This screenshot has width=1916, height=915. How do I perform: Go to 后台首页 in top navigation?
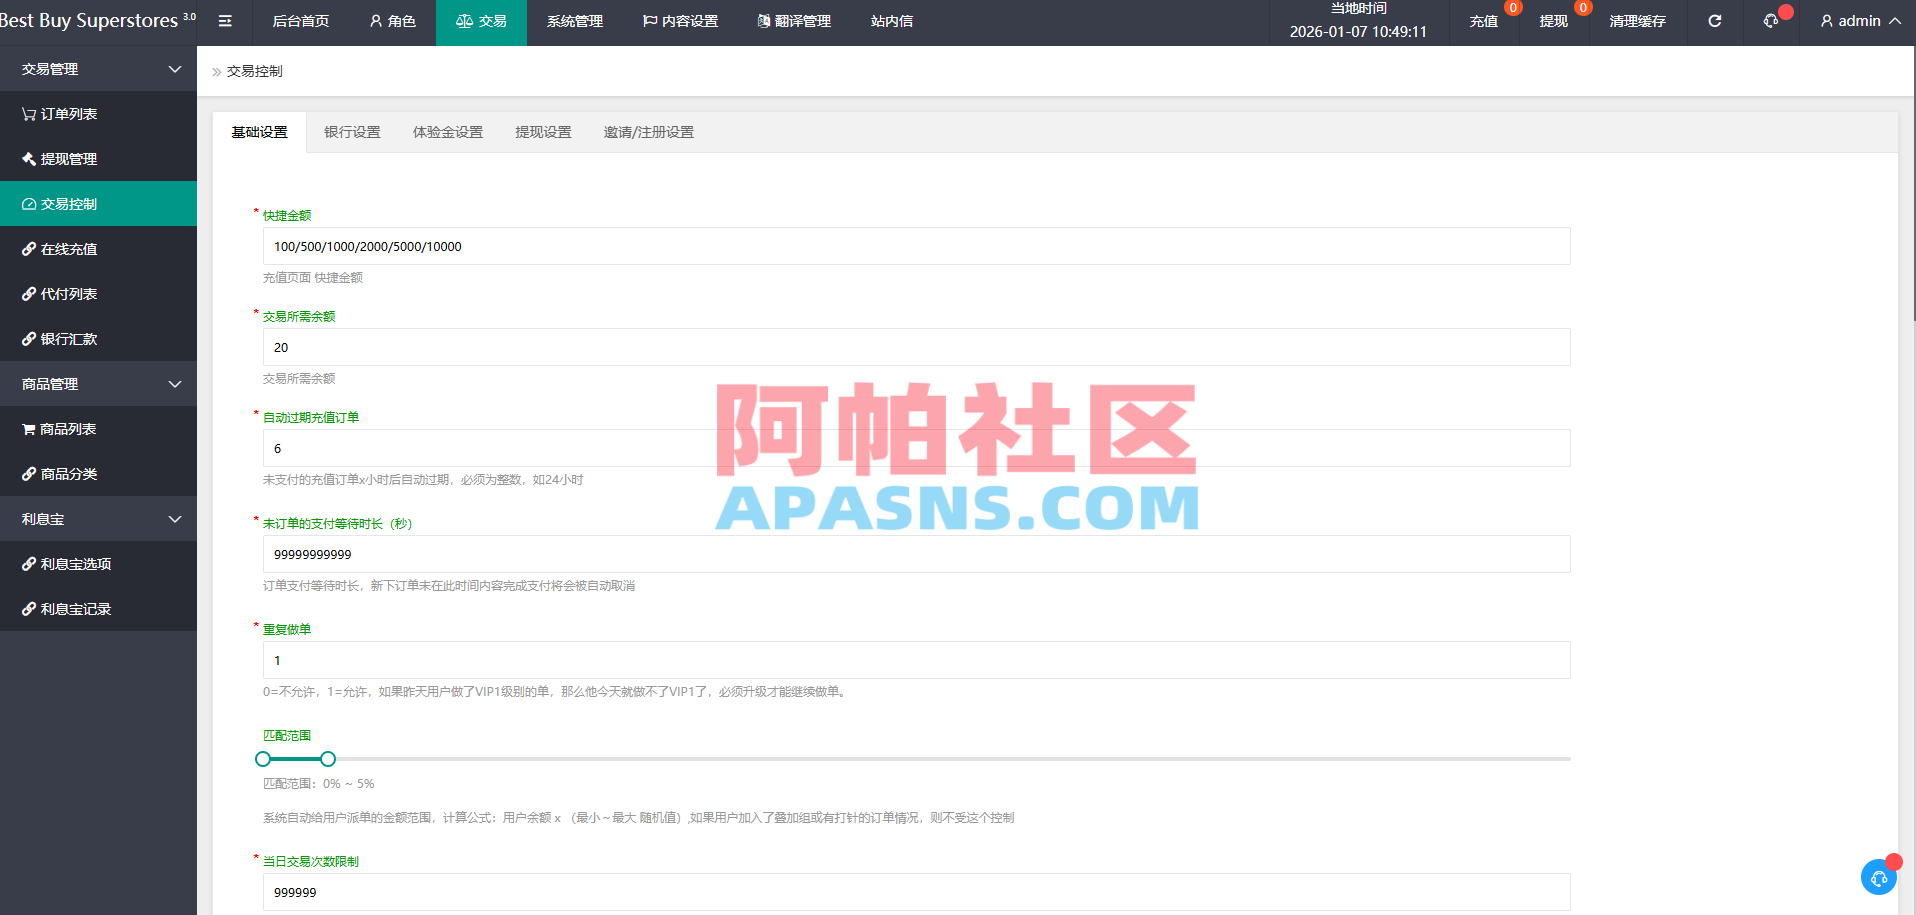tap(300, 21)
